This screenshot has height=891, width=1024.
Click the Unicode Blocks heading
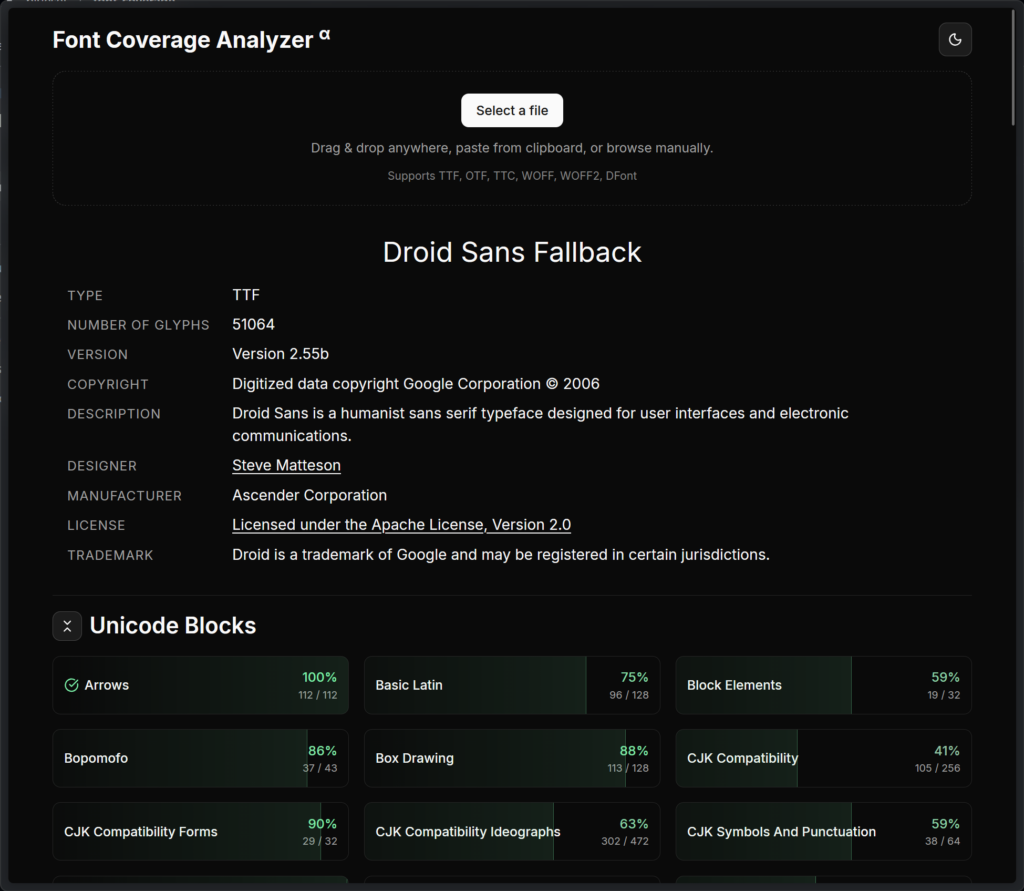coord(173,626)
